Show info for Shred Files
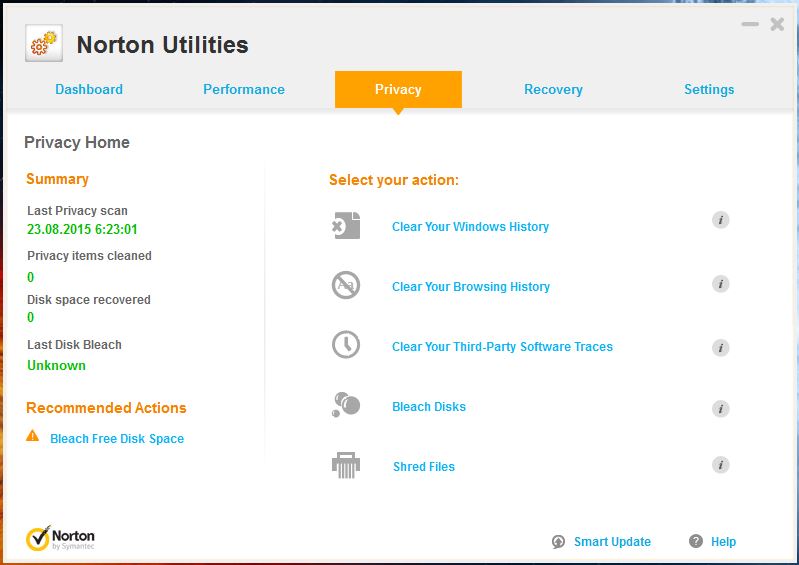Screen dimensions: 799x565 721,465
